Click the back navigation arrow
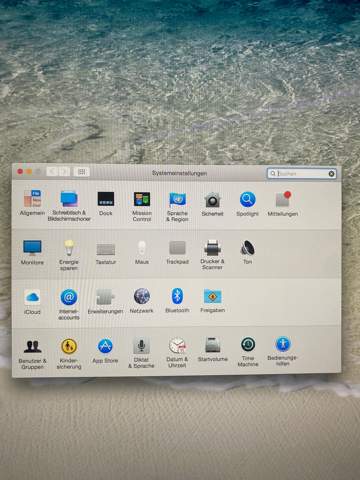 (52, 172)
